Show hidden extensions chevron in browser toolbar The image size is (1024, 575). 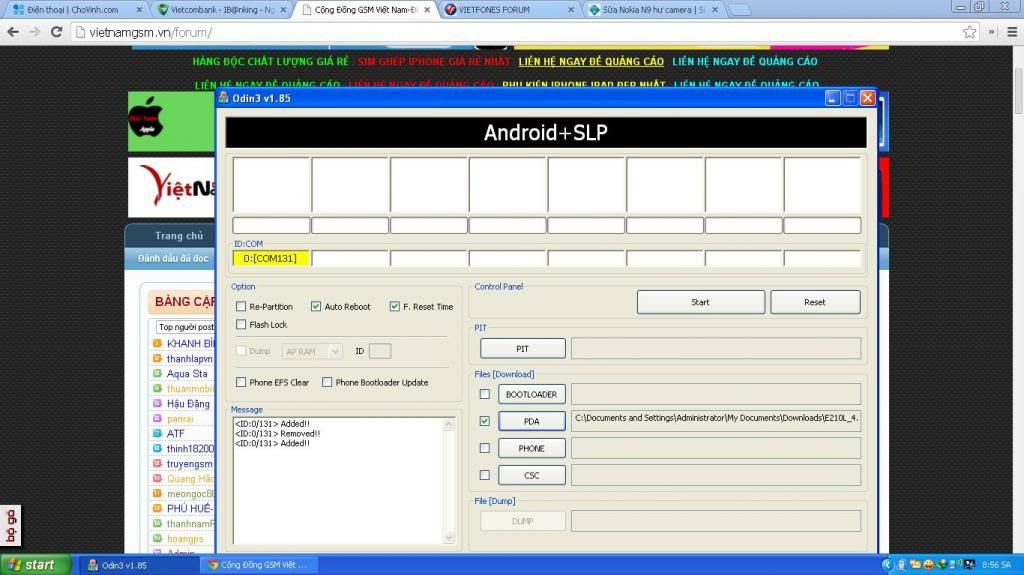pyautogui.click(x=991, y=32)
